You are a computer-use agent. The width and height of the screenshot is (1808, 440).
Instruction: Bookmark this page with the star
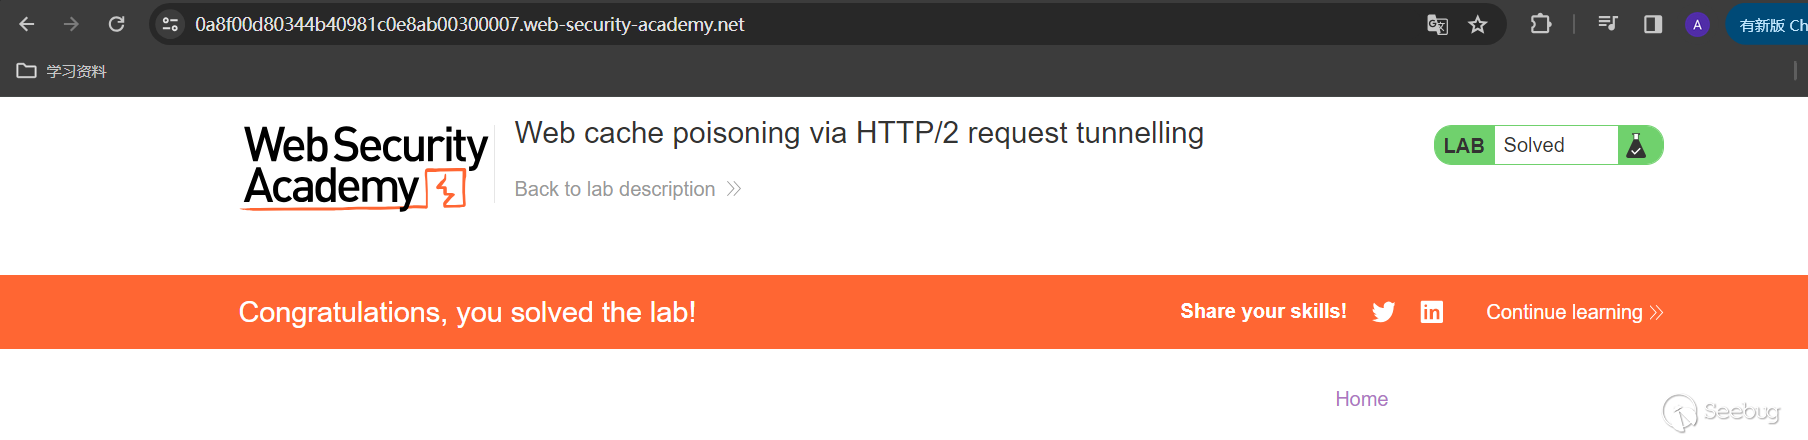click(1478, 25)
